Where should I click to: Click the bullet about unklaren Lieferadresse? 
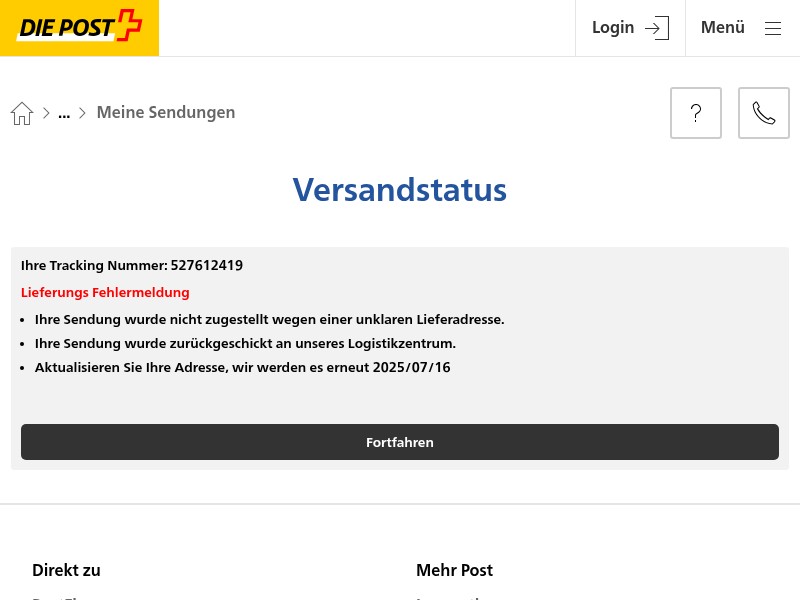269,319
